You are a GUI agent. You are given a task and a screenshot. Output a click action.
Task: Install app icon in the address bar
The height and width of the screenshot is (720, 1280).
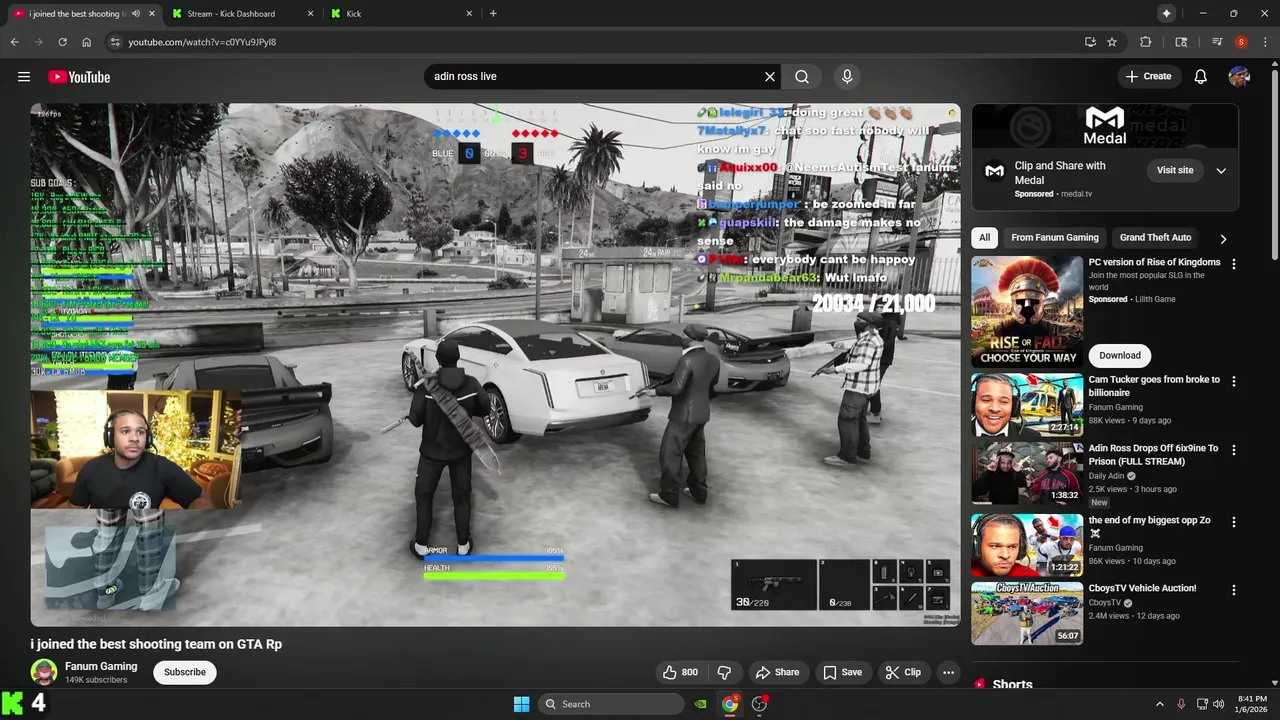(x=1090, y=42)
